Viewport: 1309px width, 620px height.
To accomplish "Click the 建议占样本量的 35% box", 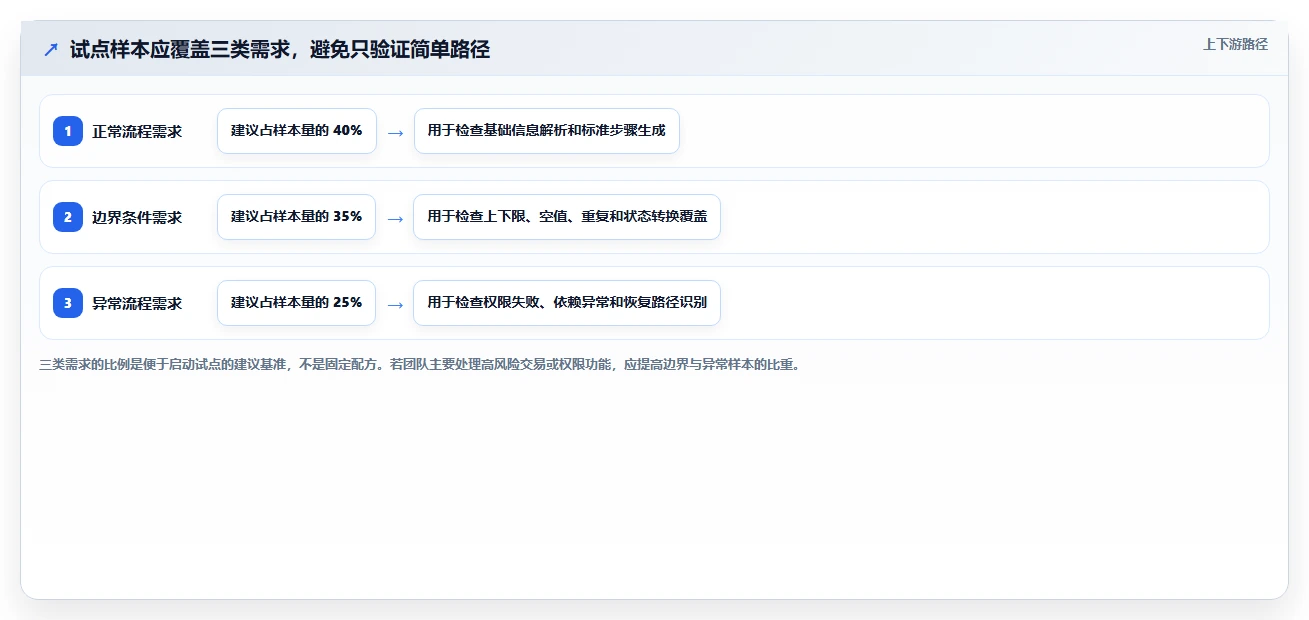I will [296, 217].
